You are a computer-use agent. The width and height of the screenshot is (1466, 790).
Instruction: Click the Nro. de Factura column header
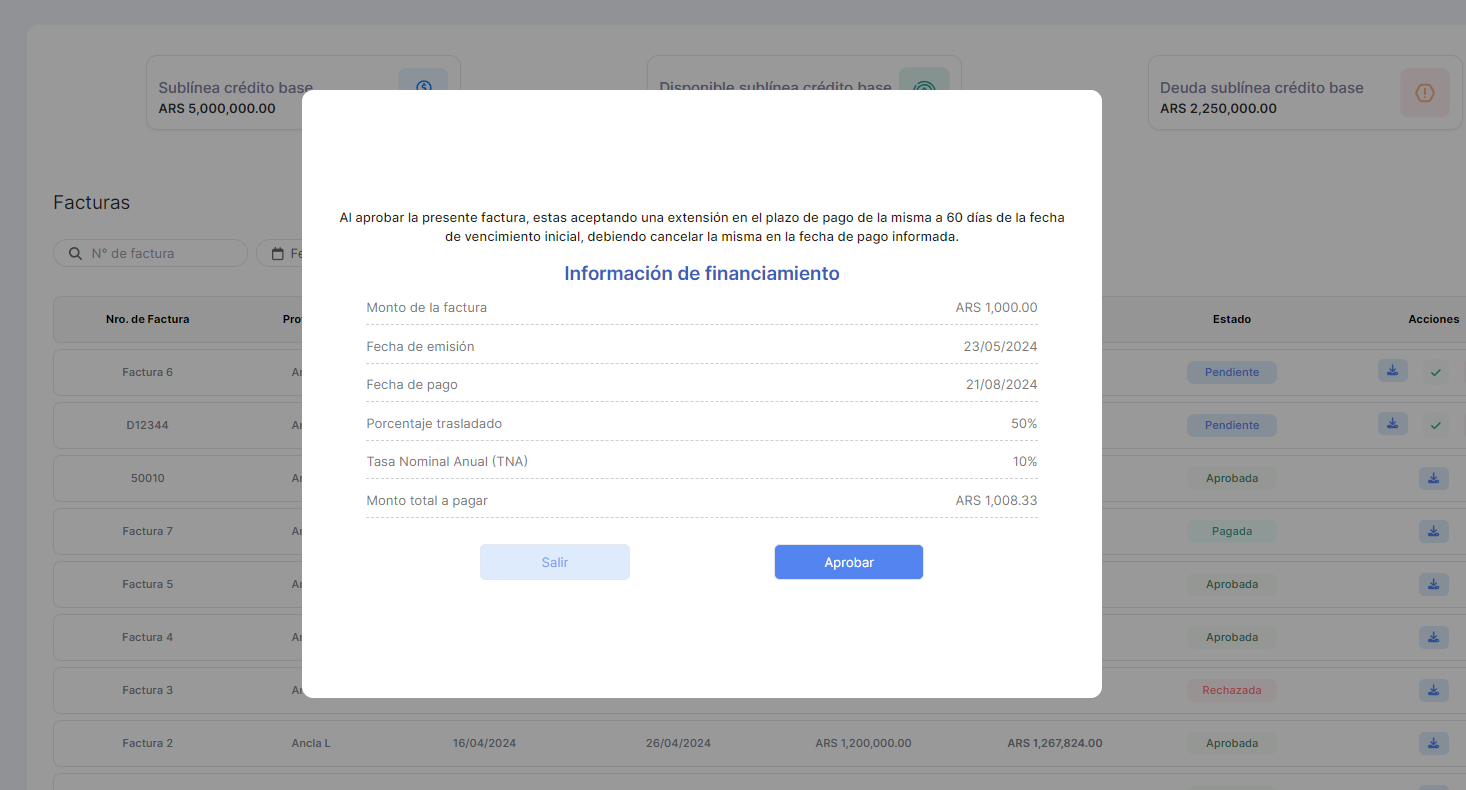147,319
